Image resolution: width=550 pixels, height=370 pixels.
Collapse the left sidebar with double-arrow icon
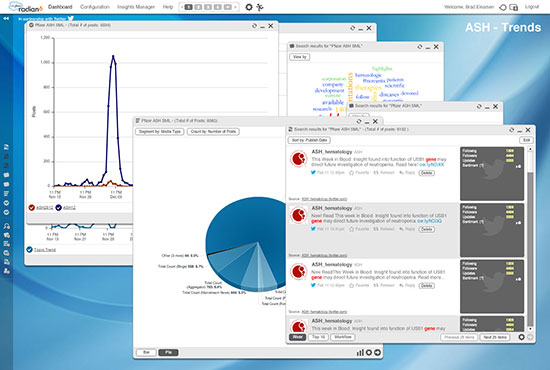(x=6, y=18)
